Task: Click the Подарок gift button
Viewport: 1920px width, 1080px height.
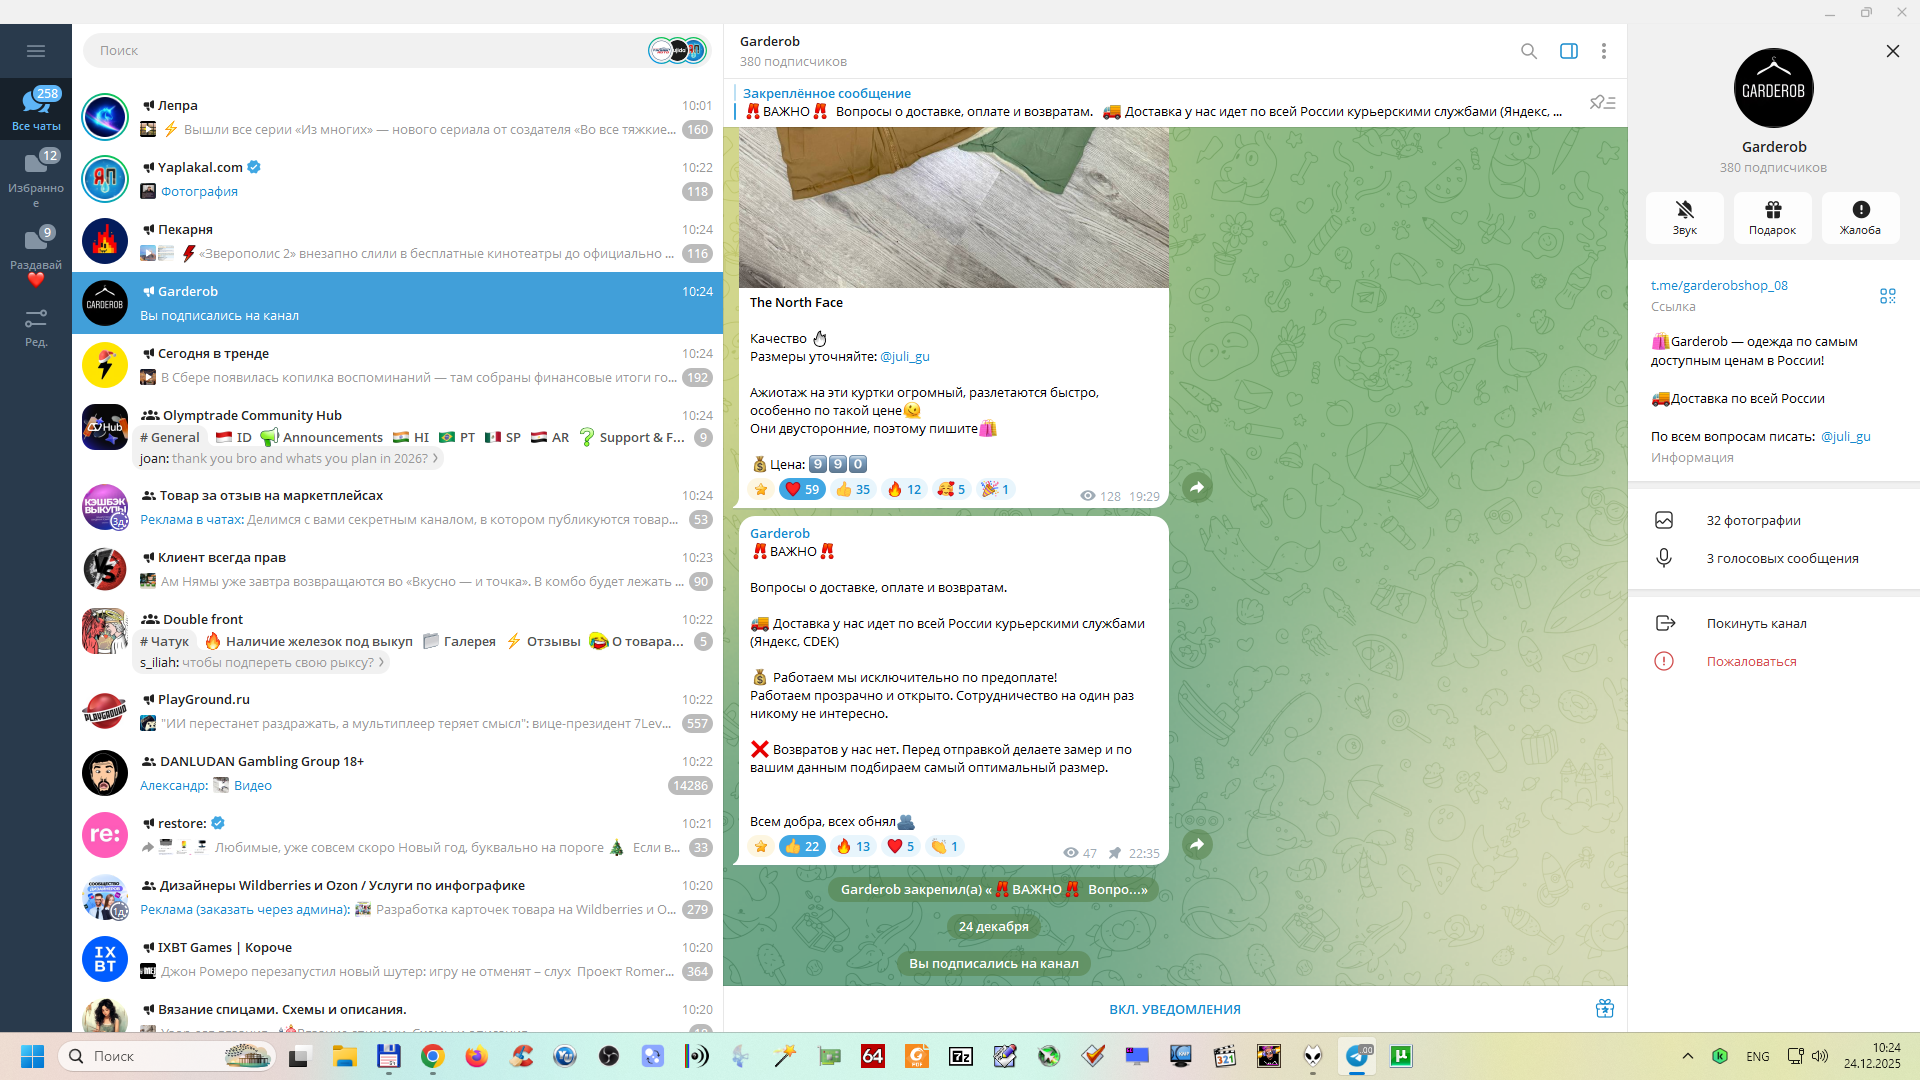Action: pyautogui.click(x=1772, y=217)
